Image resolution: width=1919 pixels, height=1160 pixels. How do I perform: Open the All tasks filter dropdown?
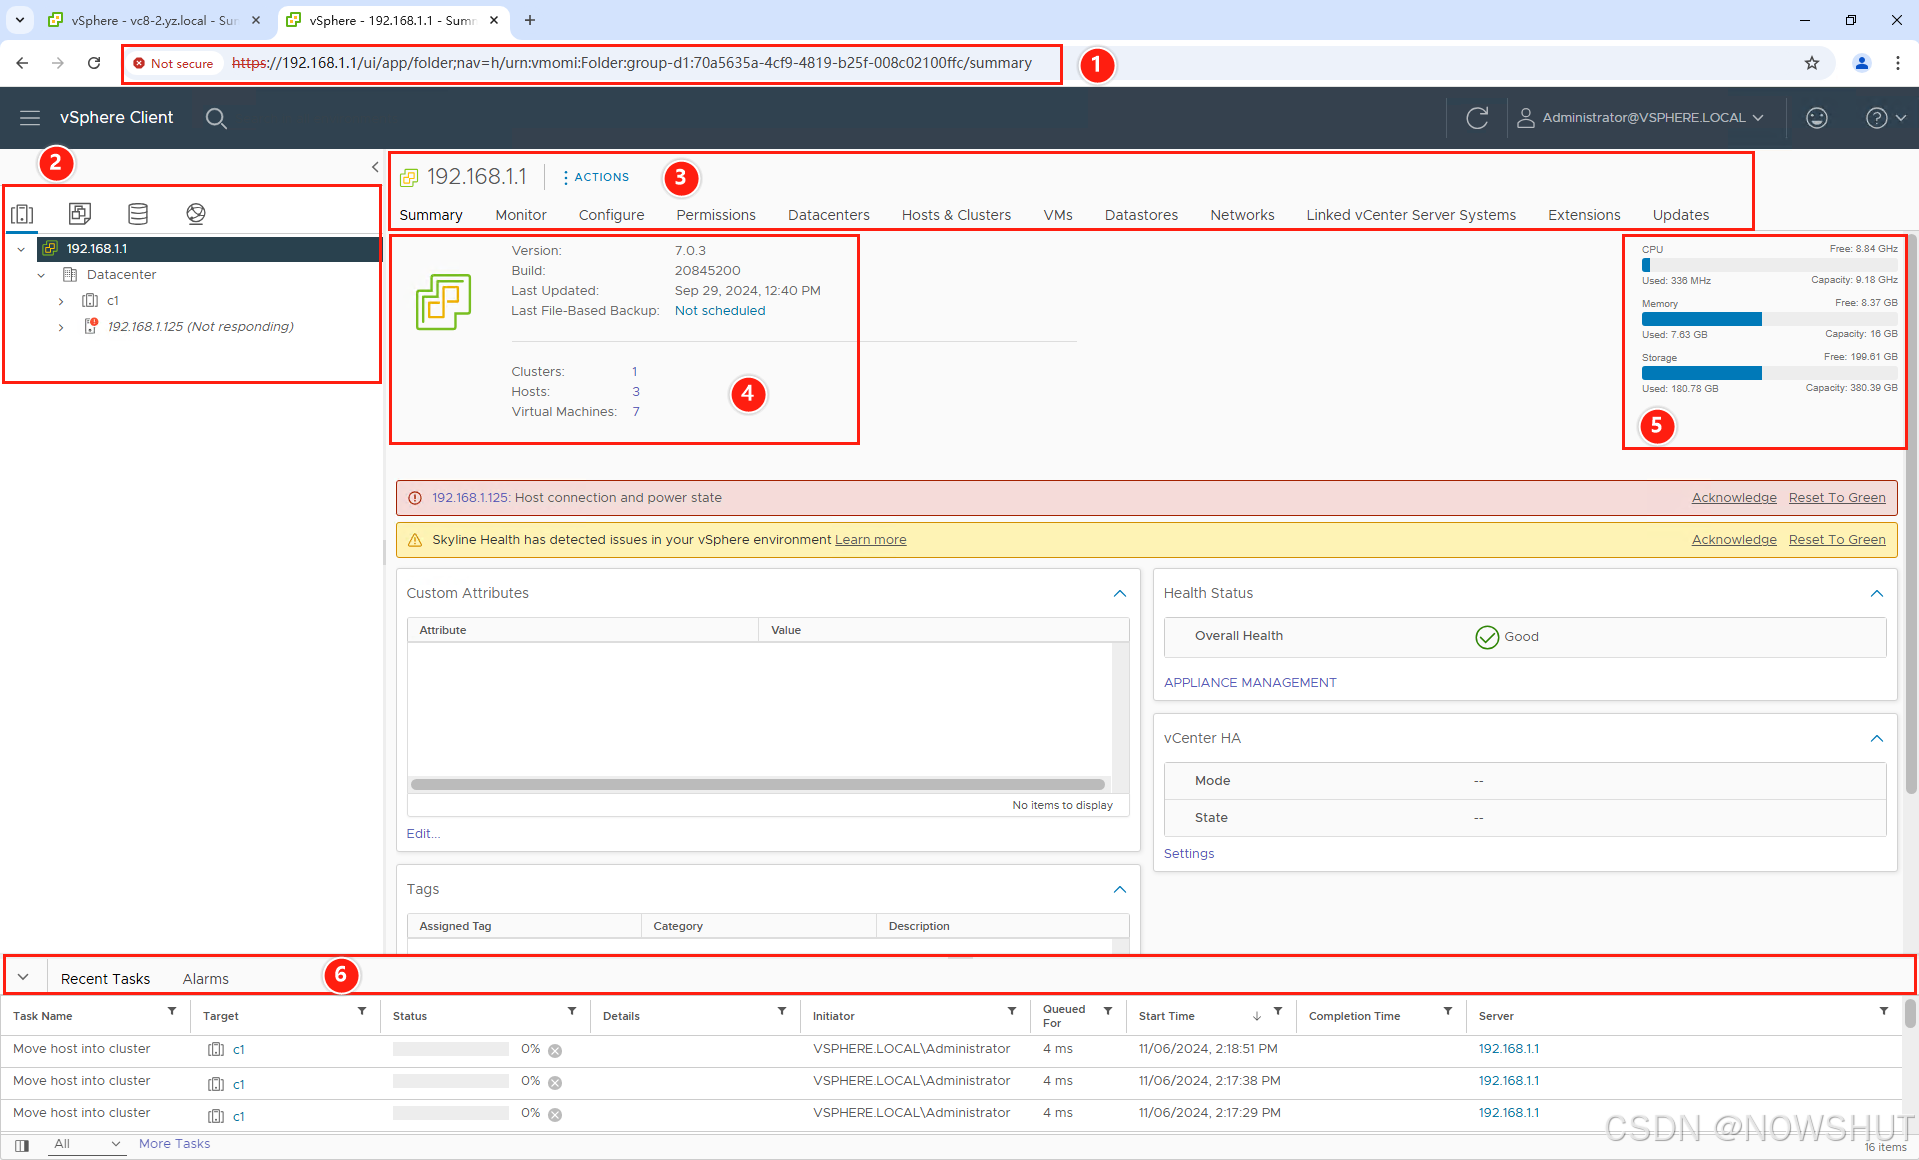tap(87, 1144)
